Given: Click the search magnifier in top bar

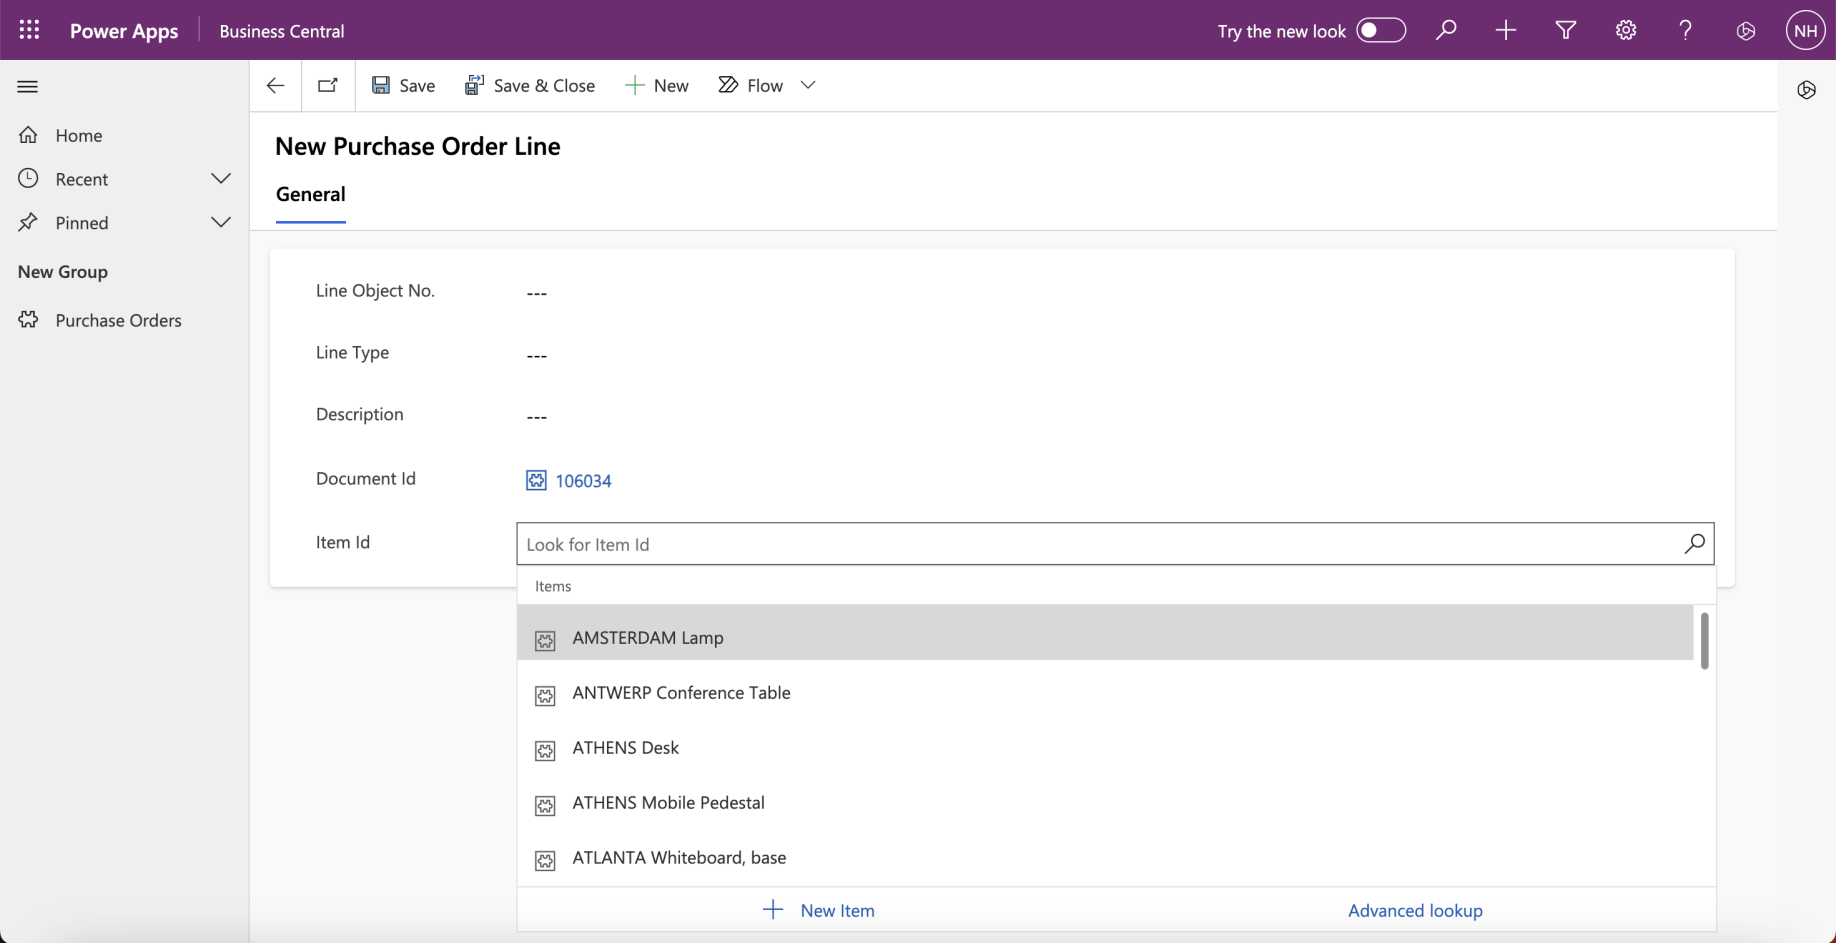Looking at the screenshot, I should pyautogui.click(x=1445, y=30).
